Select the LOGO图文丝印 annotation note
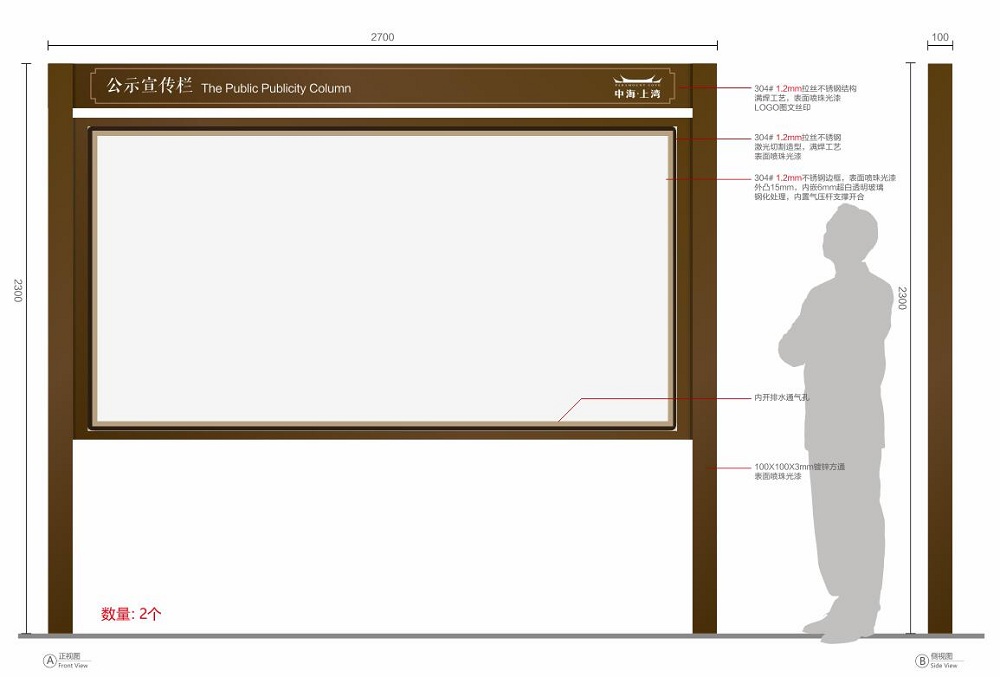 (782, 107)
